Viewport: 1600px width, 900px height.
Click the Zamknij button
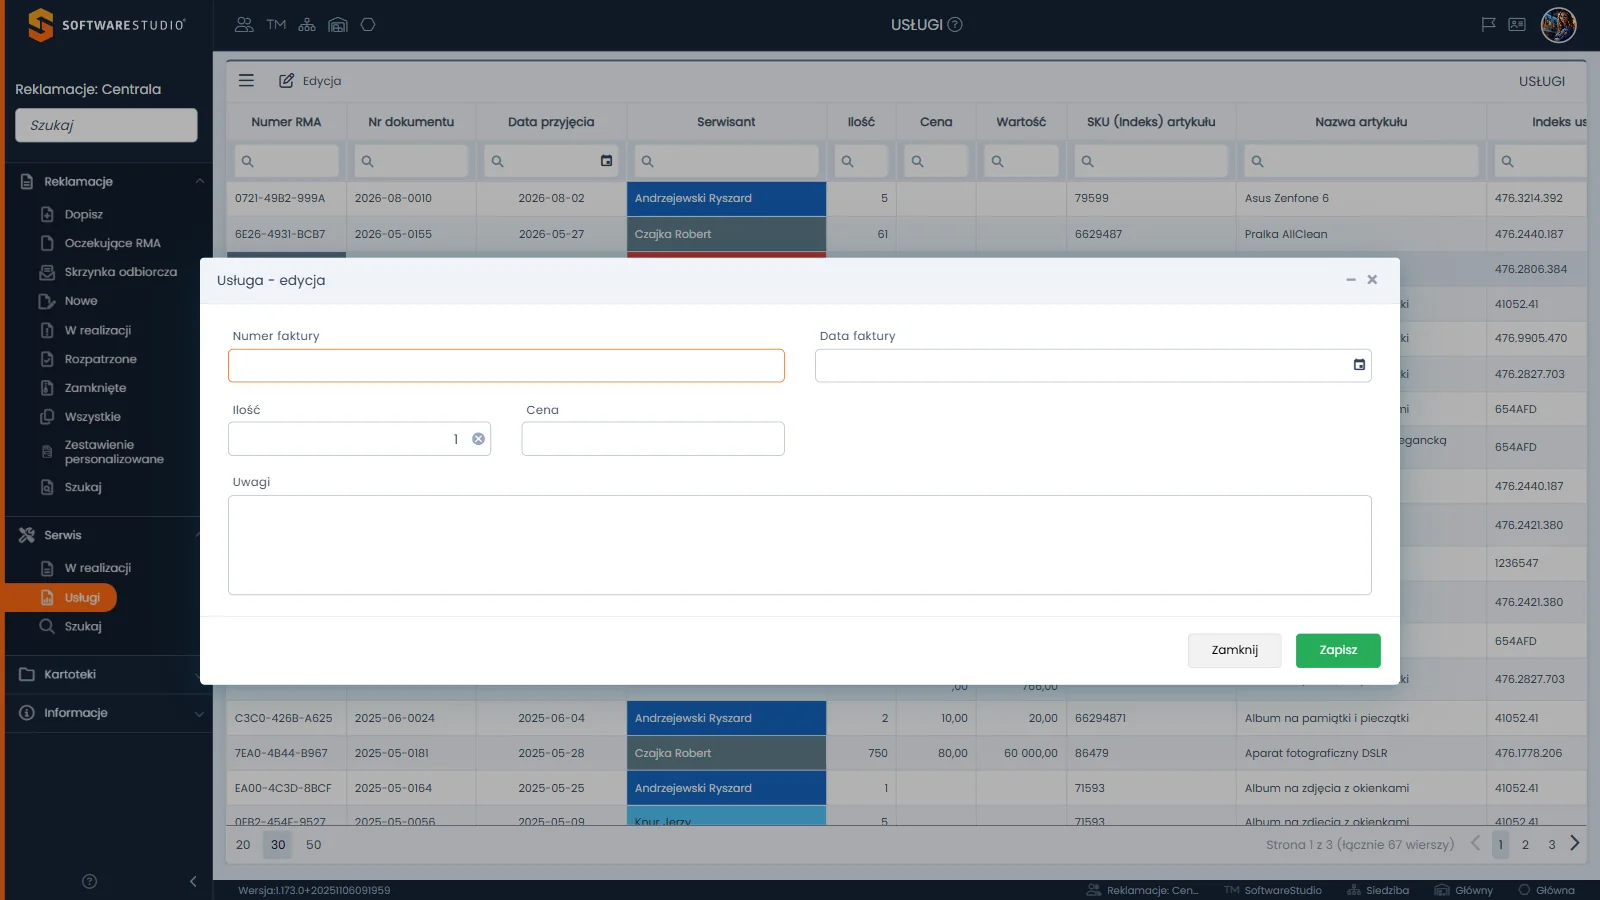click(x=1235, y=650)
